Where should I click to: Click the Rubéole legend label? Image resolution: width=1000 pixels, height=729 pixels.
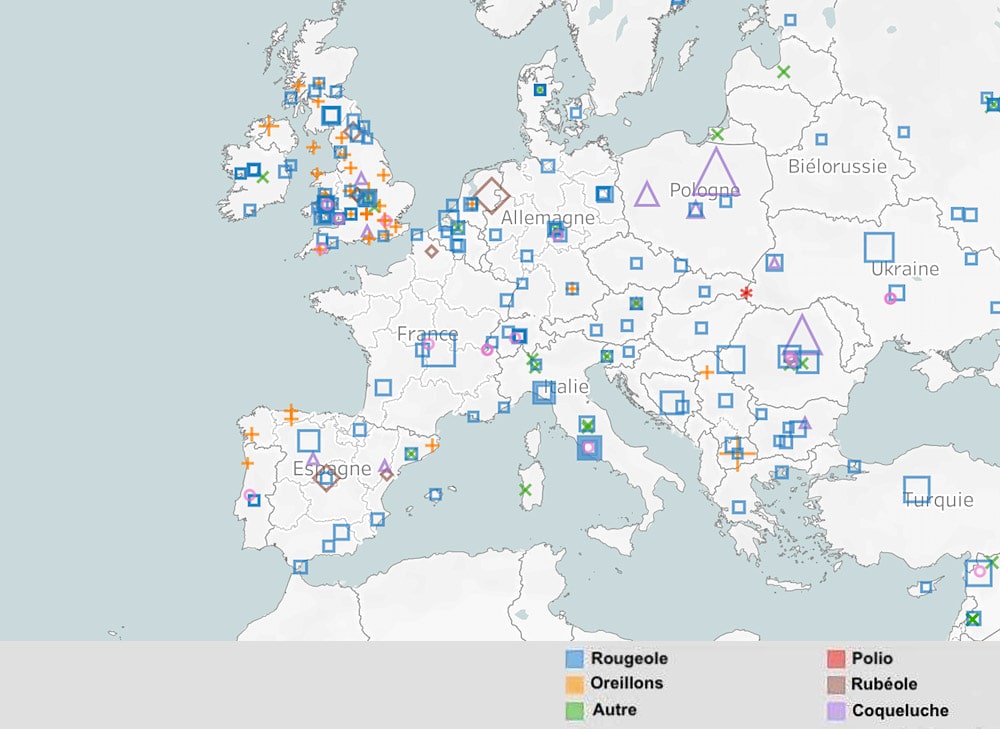tap(884, 684)
